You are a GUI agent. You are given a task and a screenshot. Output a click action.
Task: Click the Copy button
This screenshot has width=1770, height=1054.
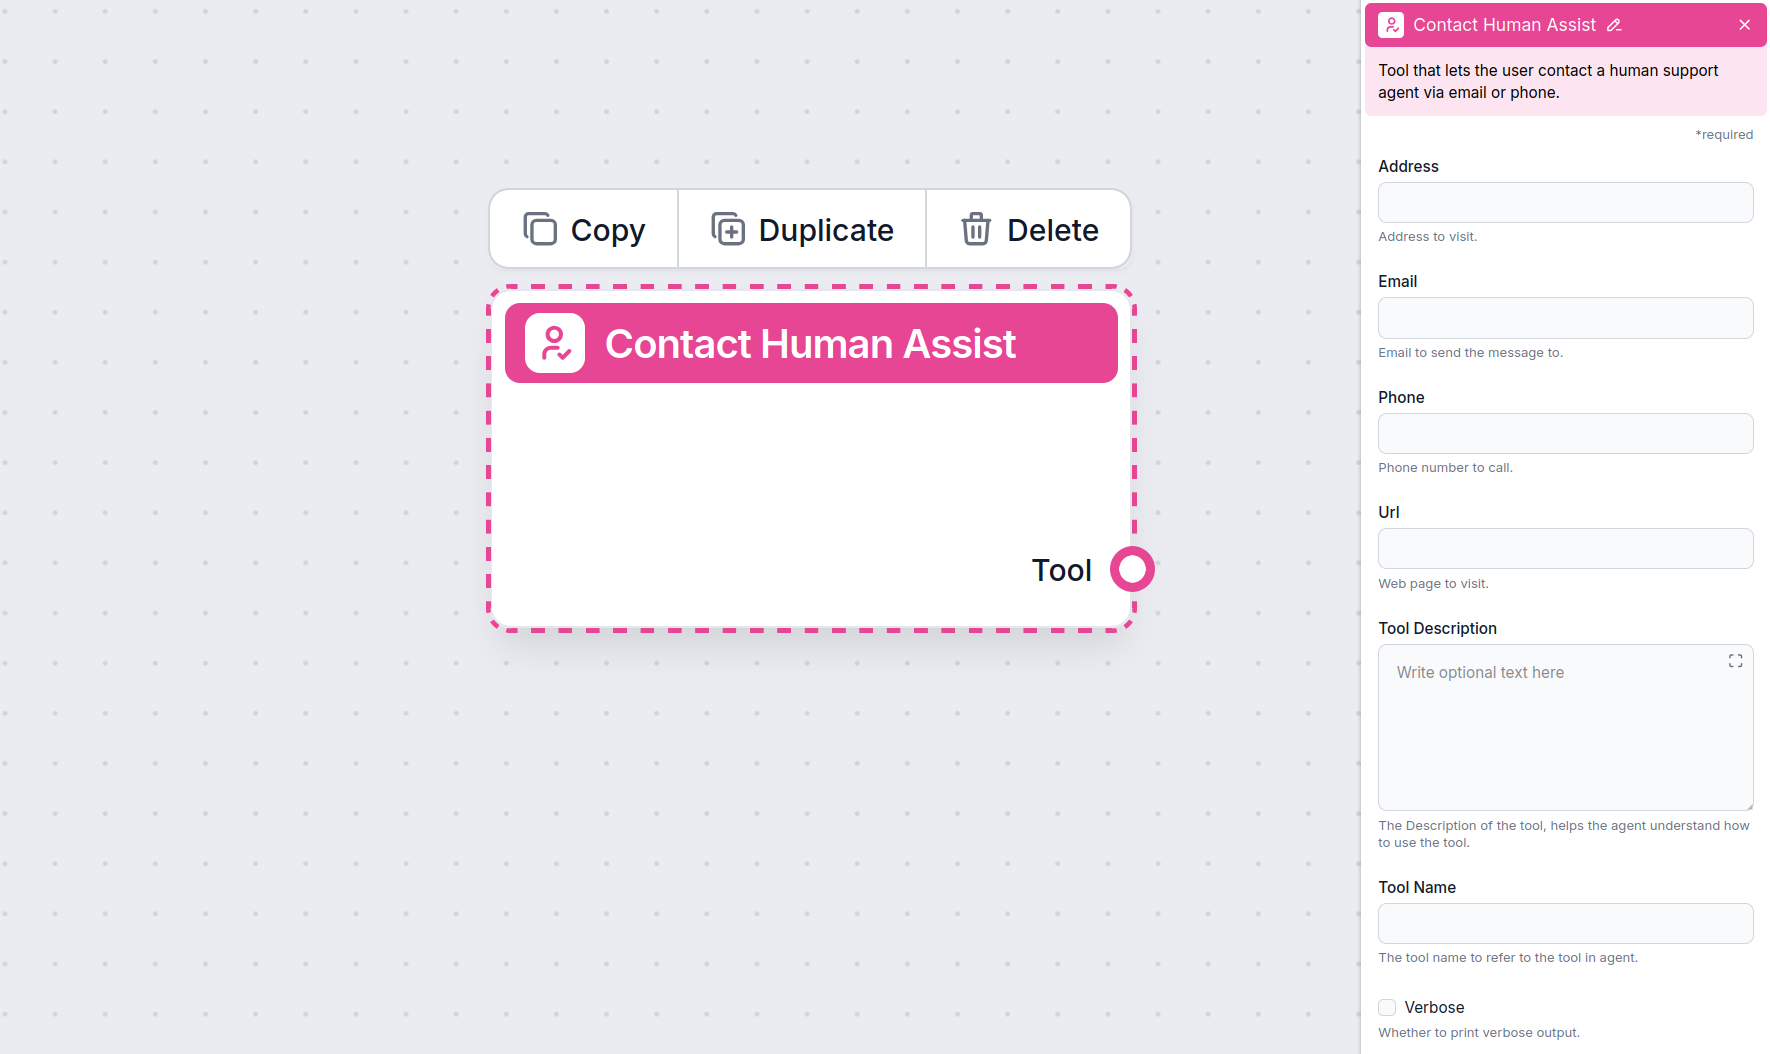(582, 229)
